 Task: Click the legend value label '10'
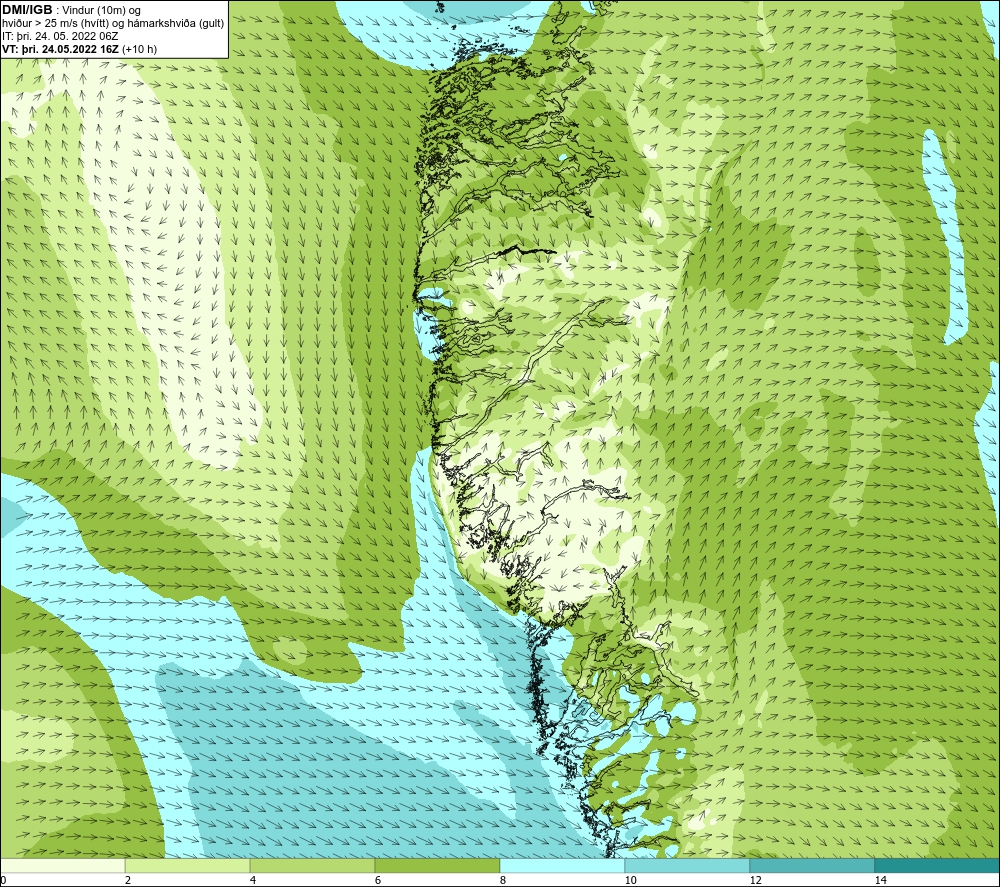point(631,880)
